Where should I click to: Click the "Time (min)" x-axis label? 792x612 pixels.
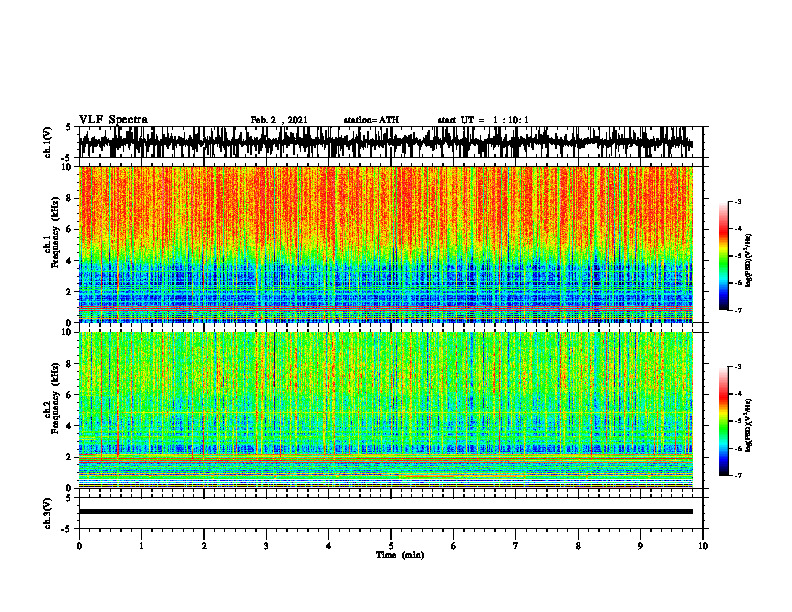coord(400,555)
